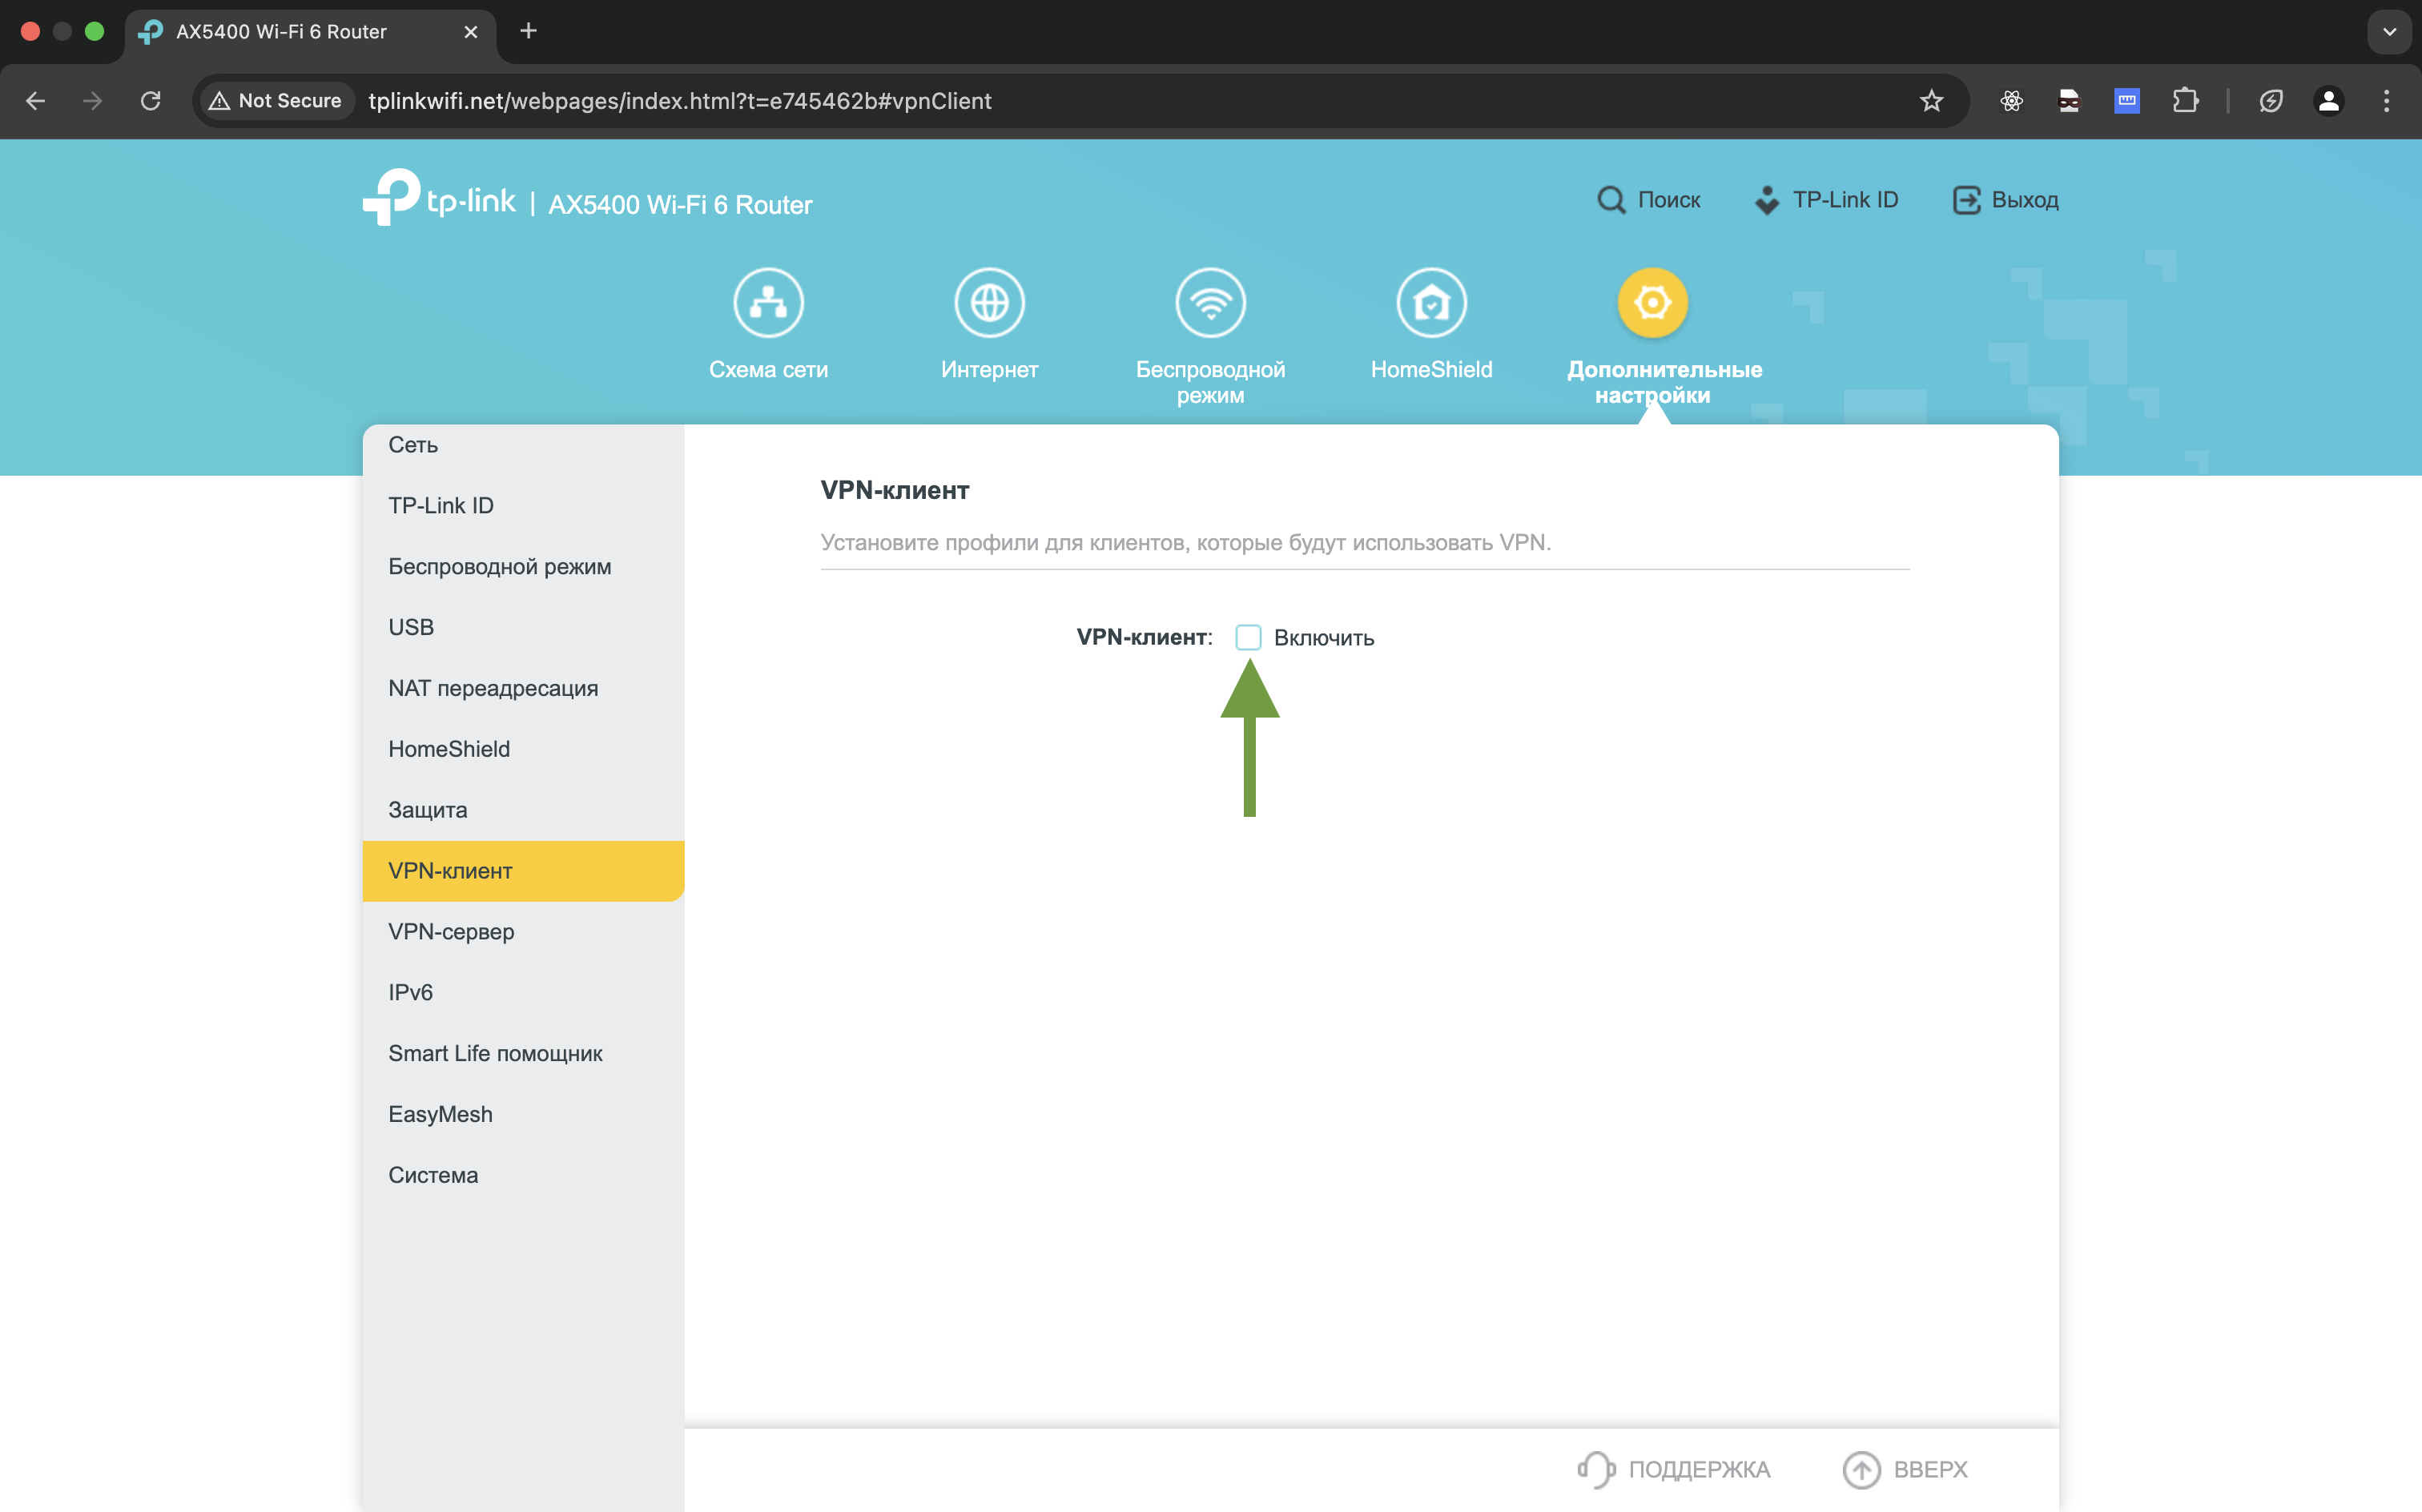Open Беспроводной режим Wi-Fi icon
The height and width of the screenshot is (1512, 2422).
pyautogui.click(x=1210, y=302)
